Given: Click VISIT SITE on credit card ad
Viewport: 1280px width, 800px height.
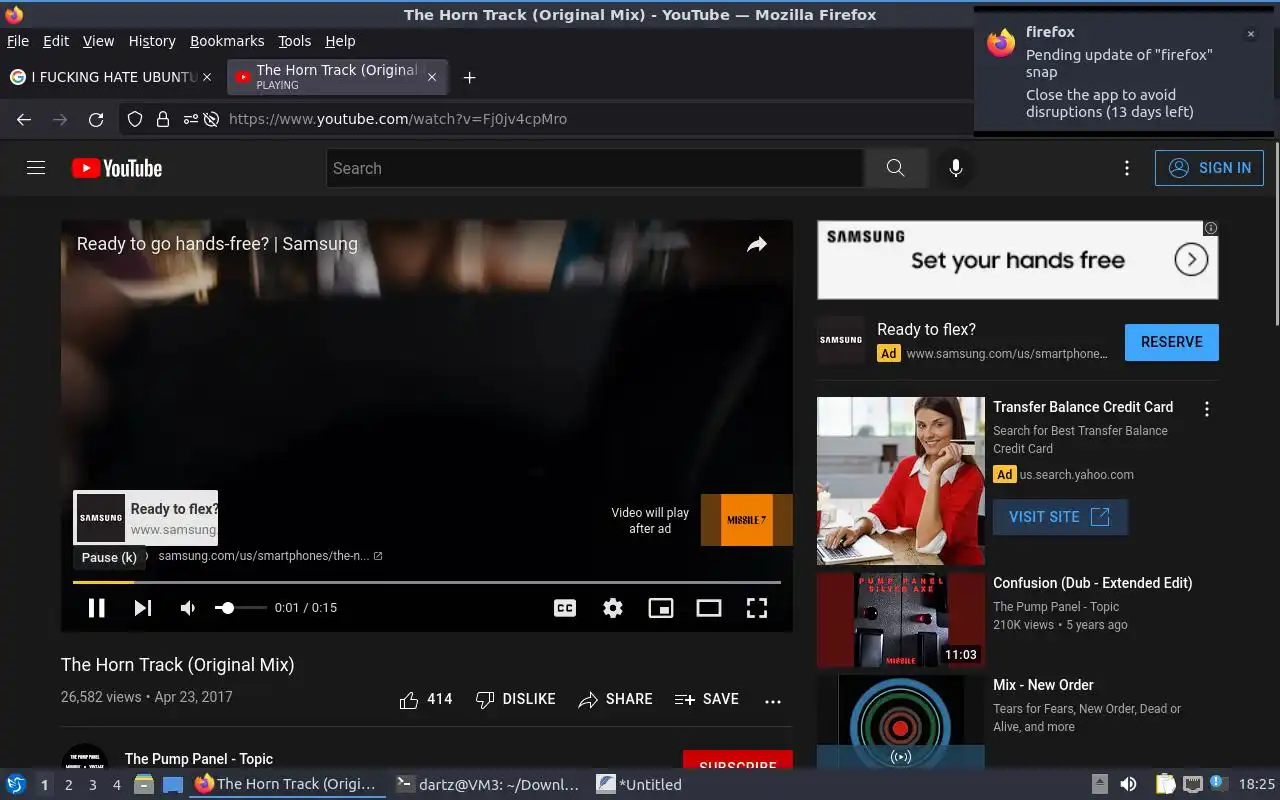Looking at the screenshot, I should pos(1060,517).
